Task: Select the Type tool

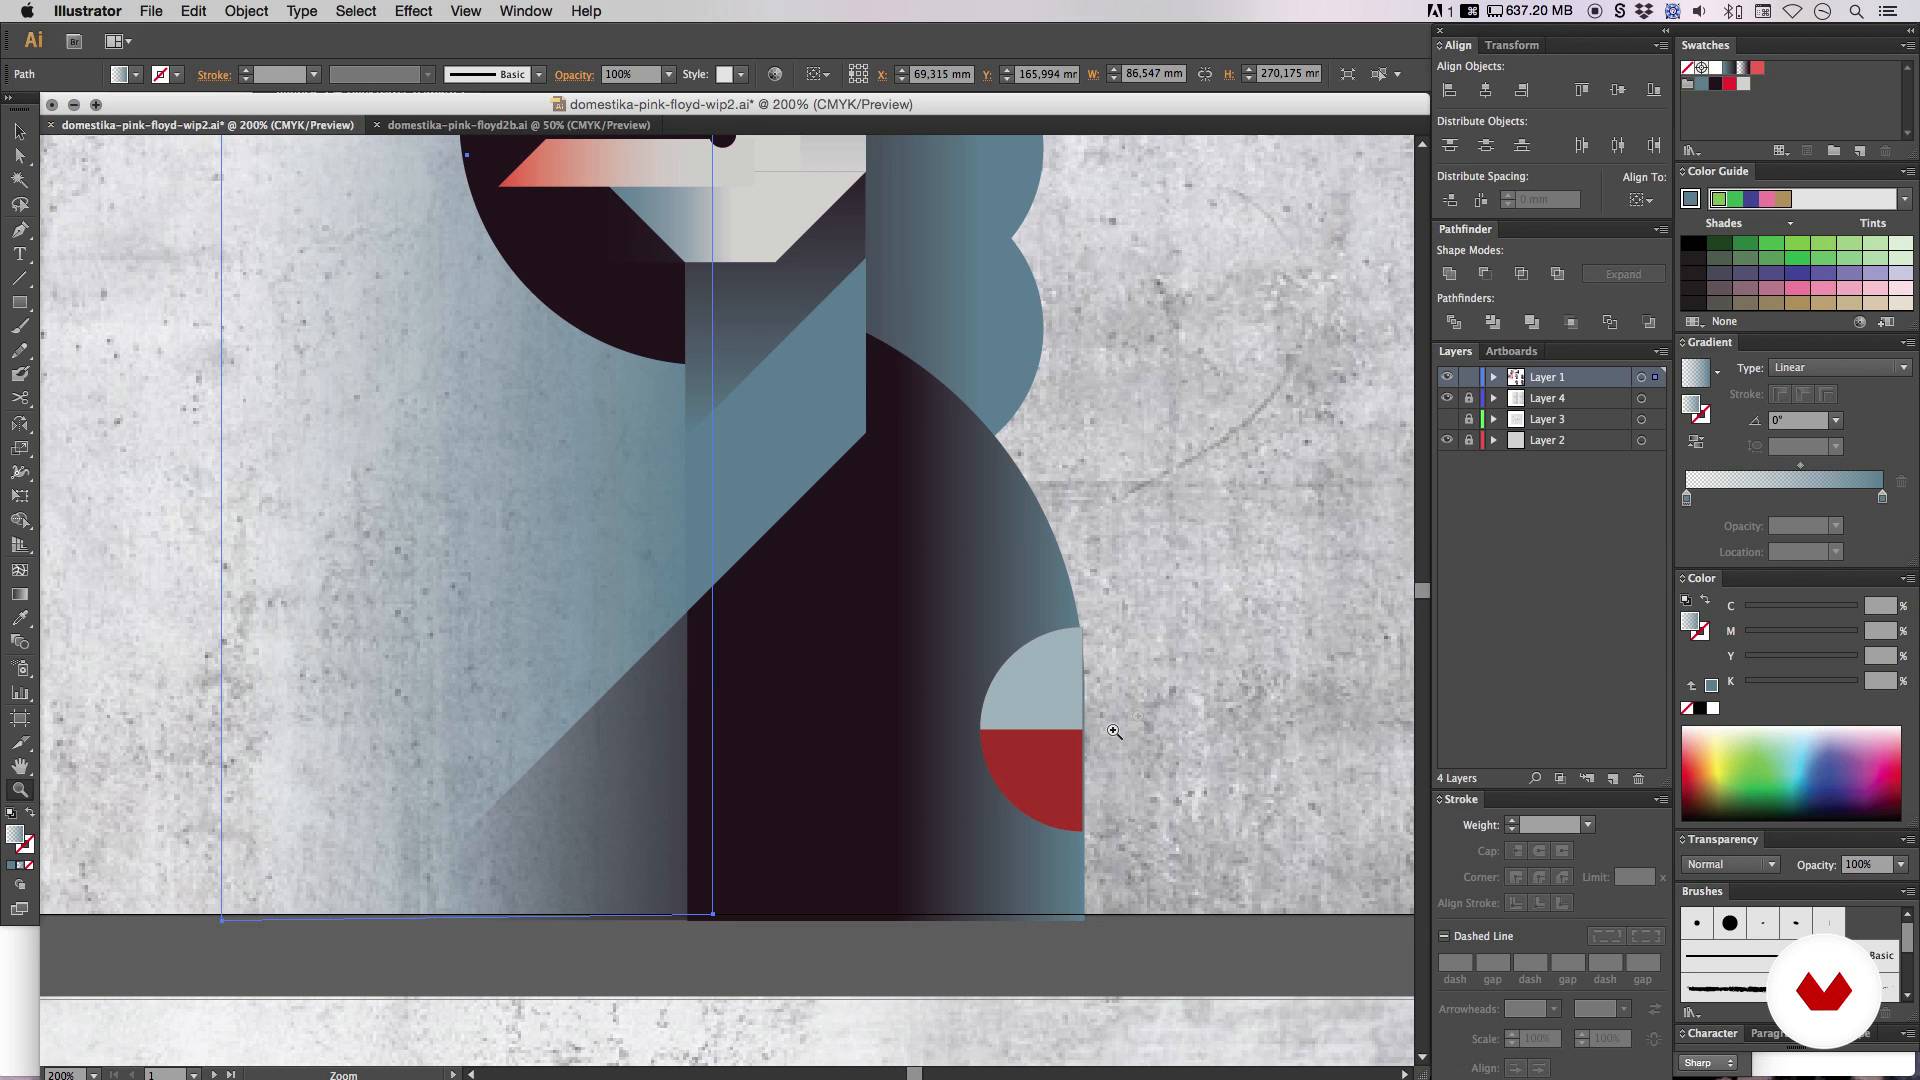Action: point(19,253)
